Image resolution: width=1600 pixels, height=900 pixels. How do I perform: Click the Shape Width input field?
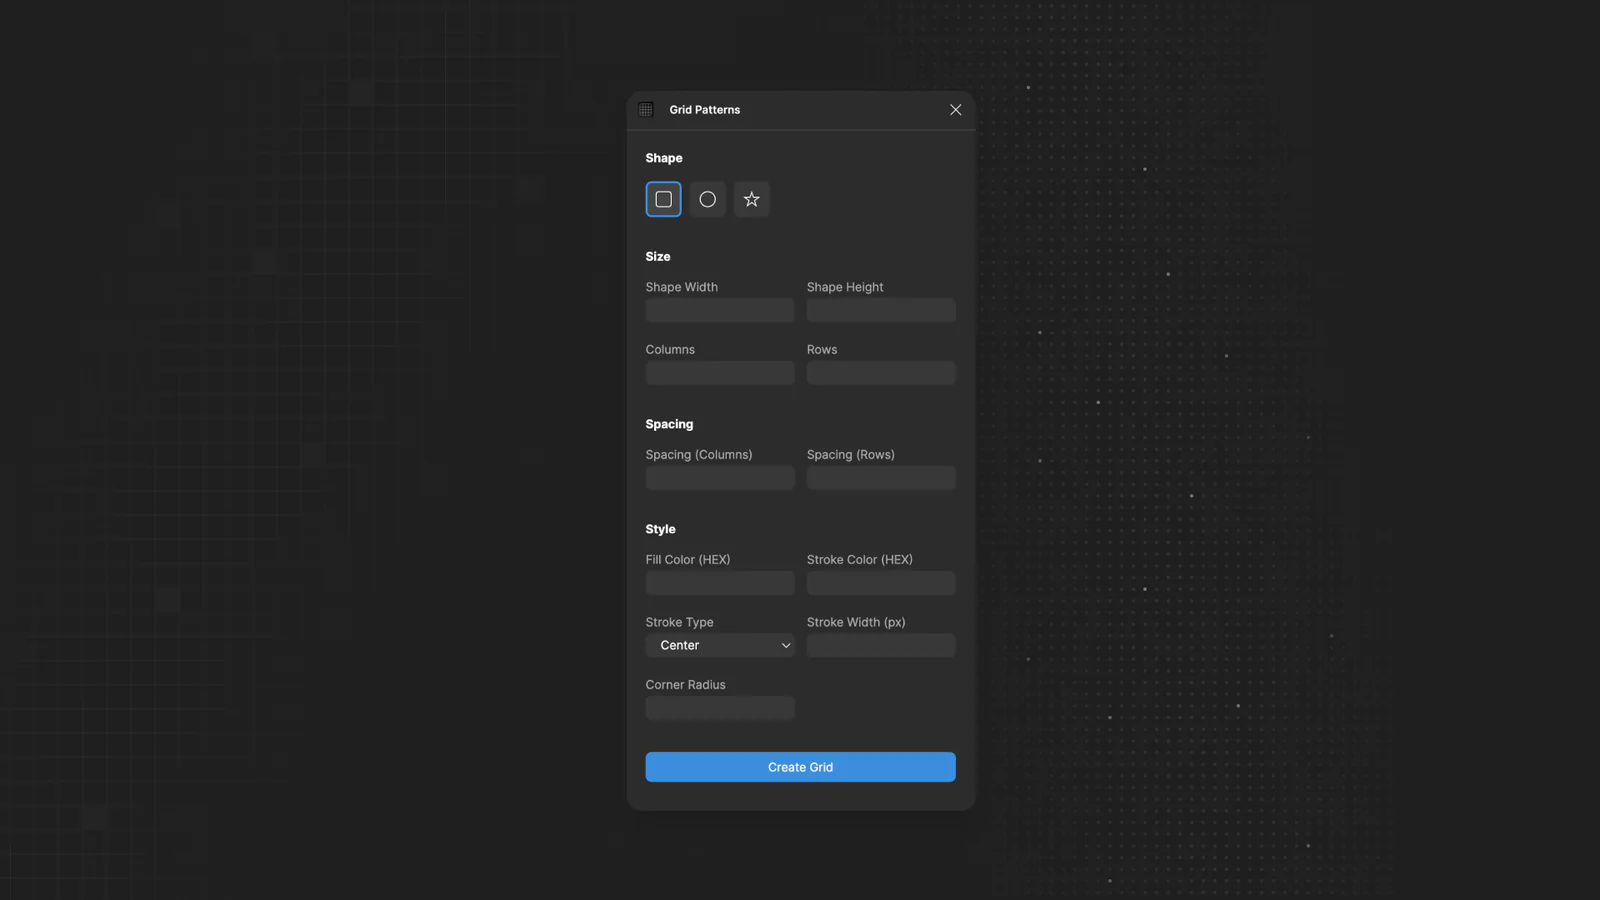[720, 310]
